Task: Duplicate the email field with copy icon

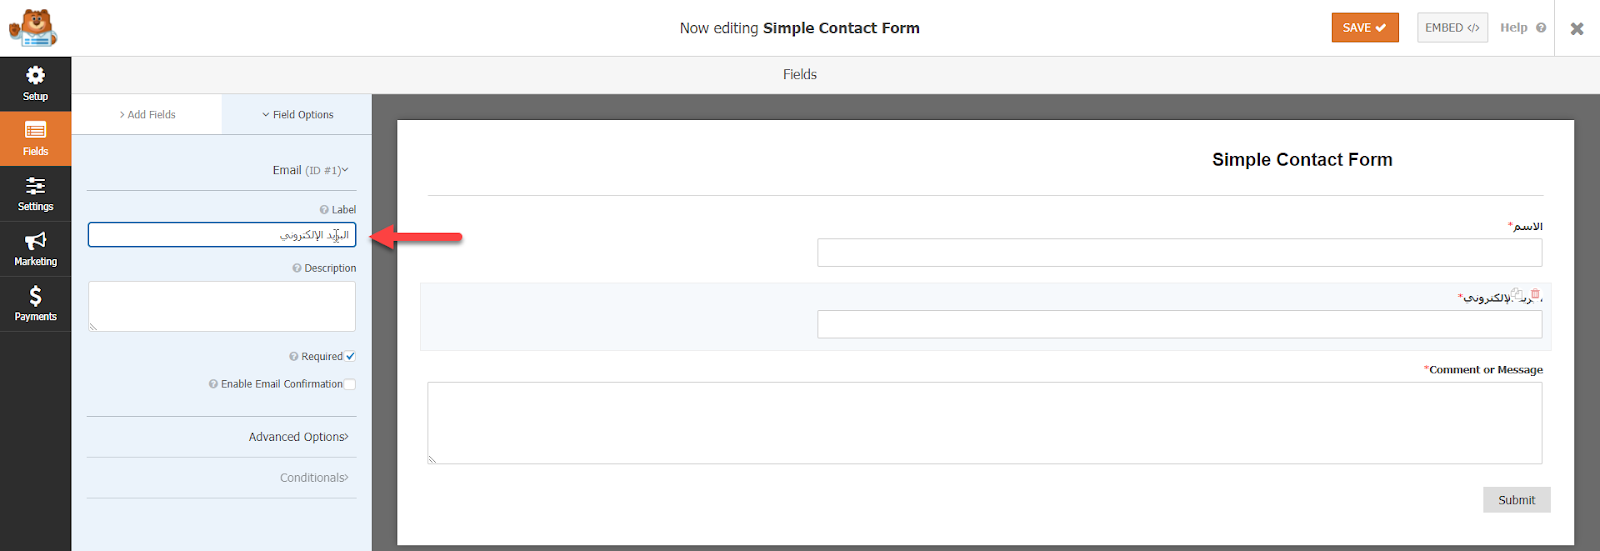Action: click(1517, 294)
